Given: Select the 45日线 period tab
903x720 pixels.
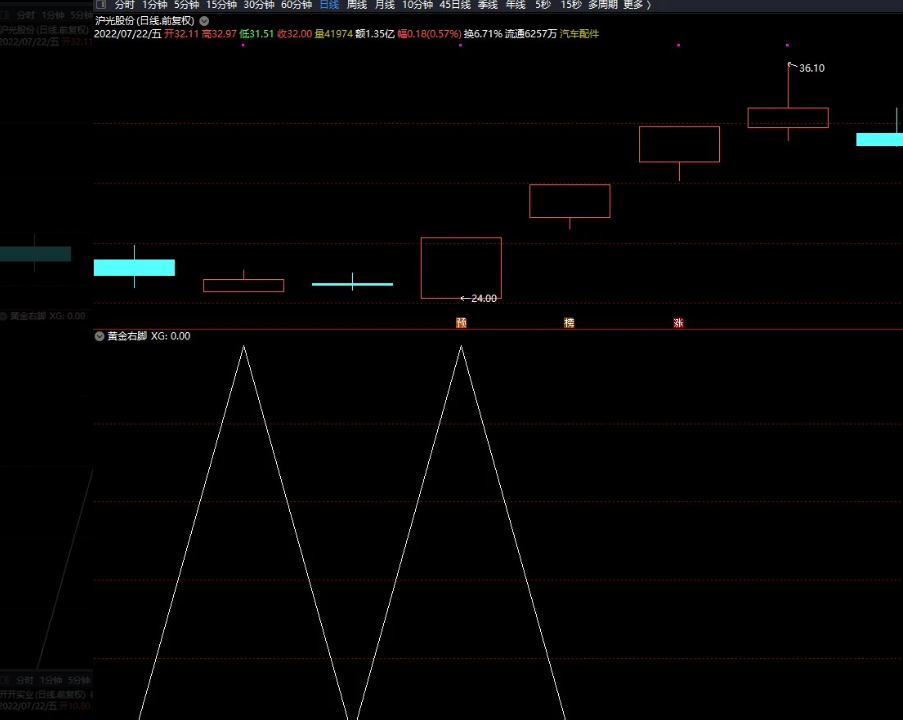Looking at the screenshot, I should click(455, 5).
